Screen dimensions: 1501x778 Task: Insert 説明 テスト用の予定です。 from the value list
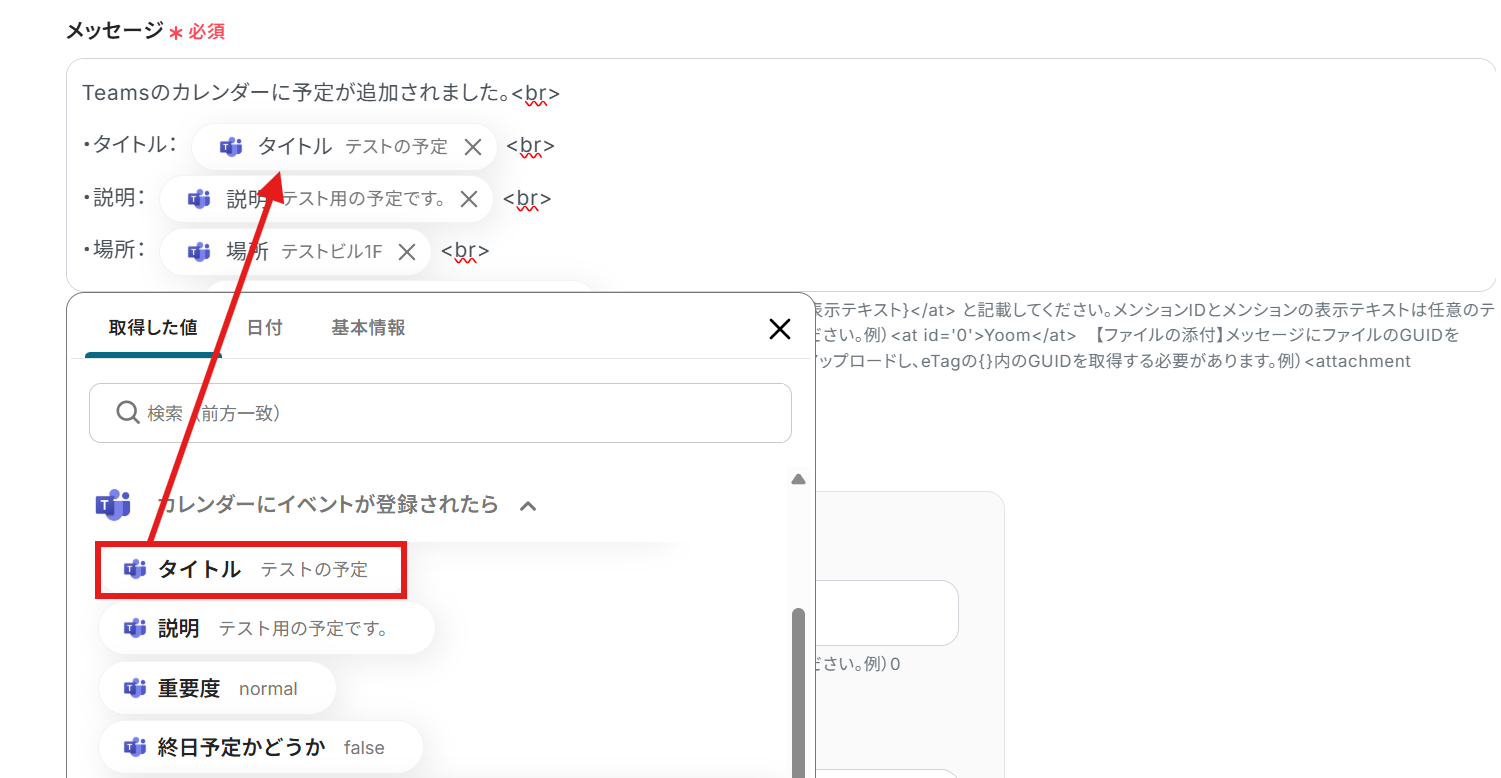point(266,629)
